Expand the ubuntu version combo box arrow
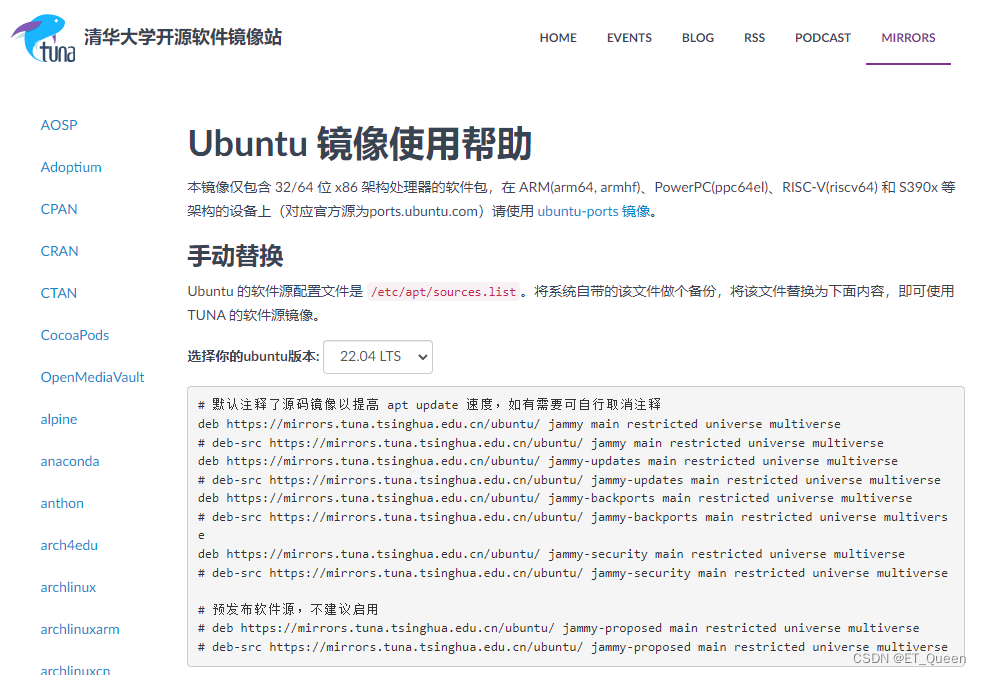This screenshot has height=675, width=981. (421, 356)
